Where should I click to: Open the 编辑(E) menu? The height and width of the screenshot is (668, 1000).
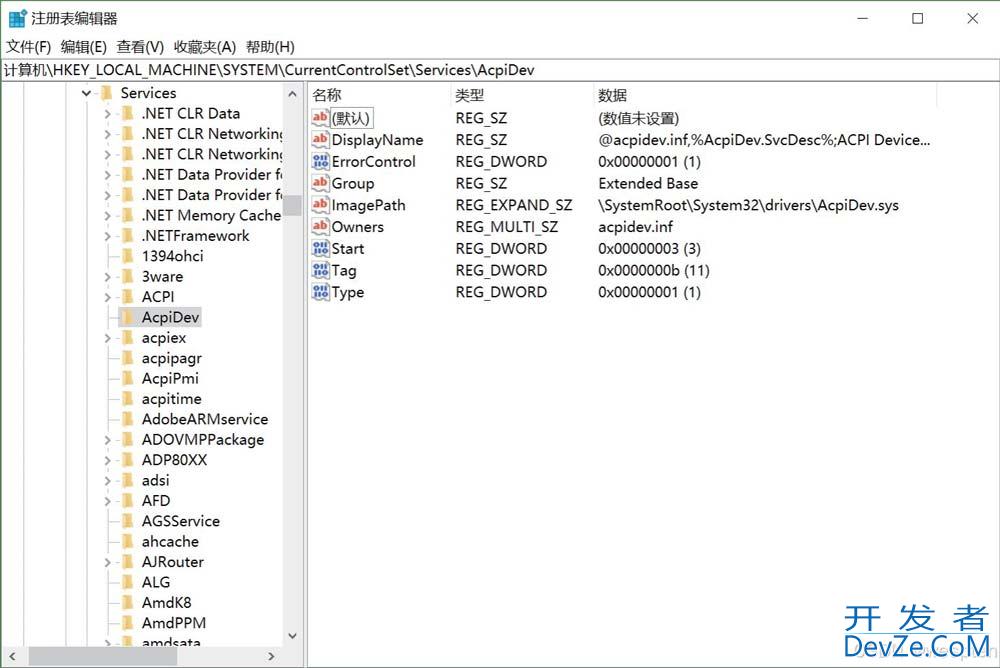pyautogui.click(x=84, y=47)
